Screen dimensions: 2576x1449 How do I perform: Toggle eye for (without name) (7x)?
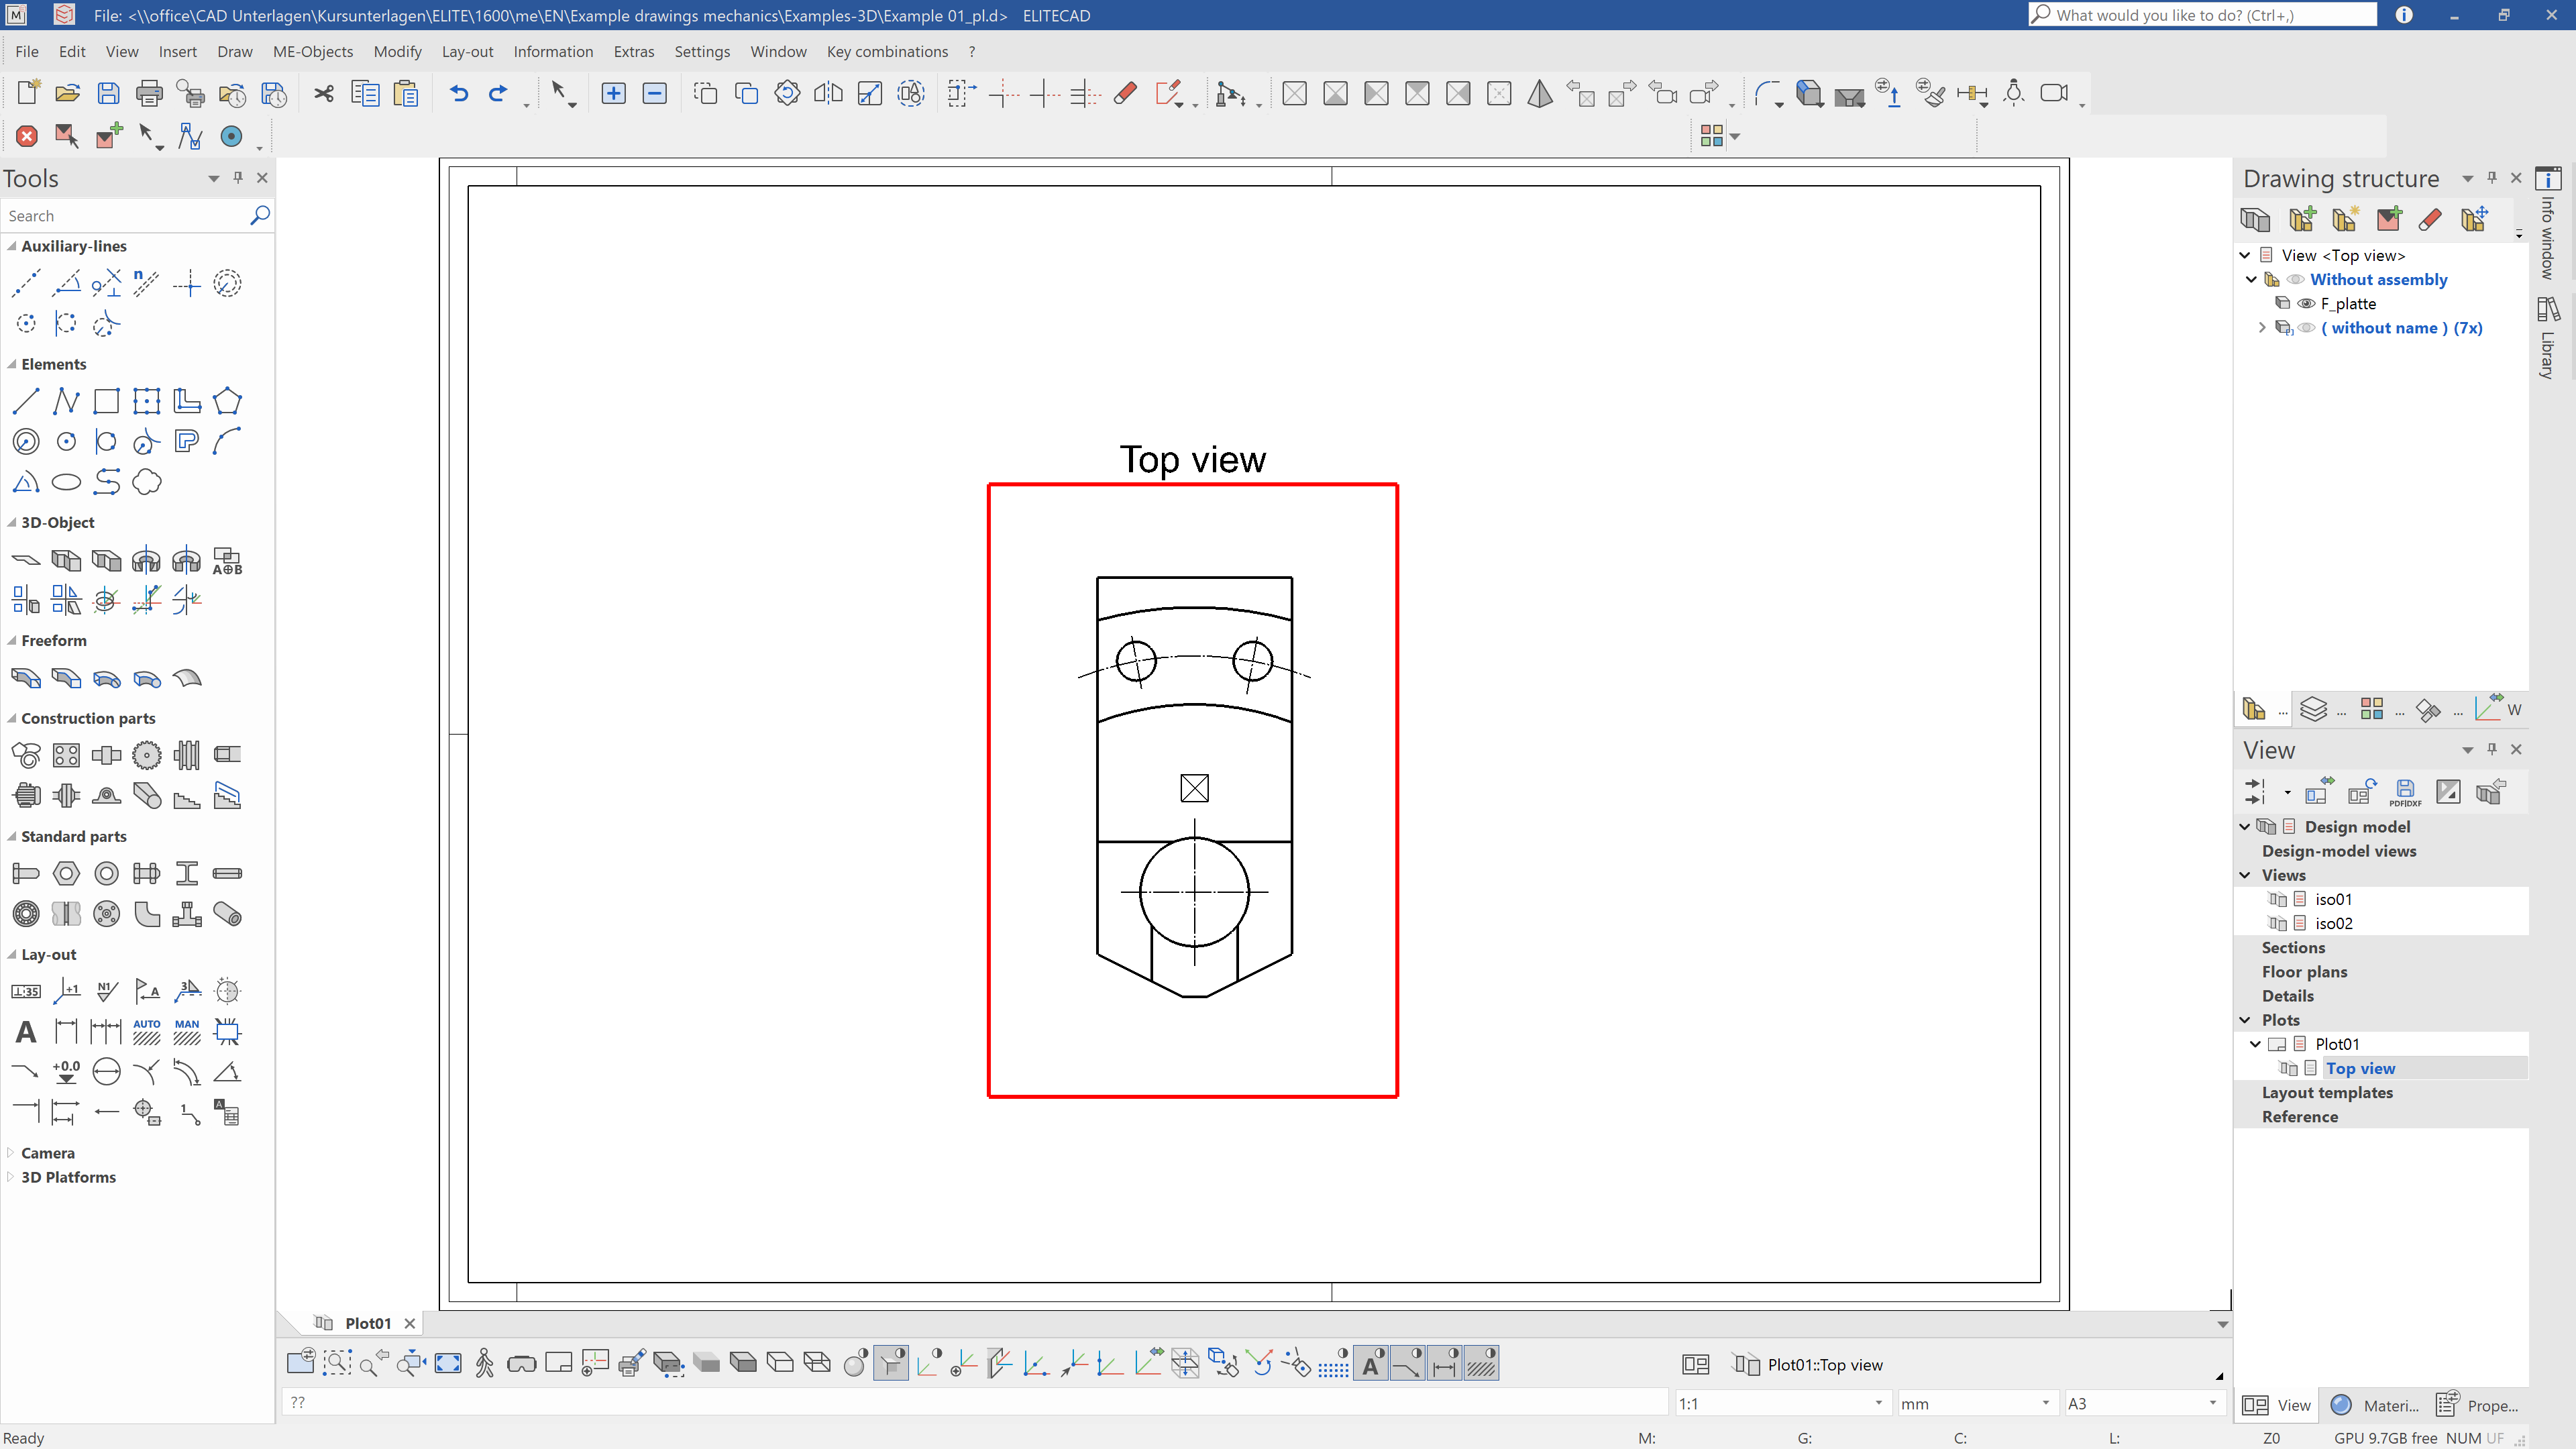coord(2306,328)
